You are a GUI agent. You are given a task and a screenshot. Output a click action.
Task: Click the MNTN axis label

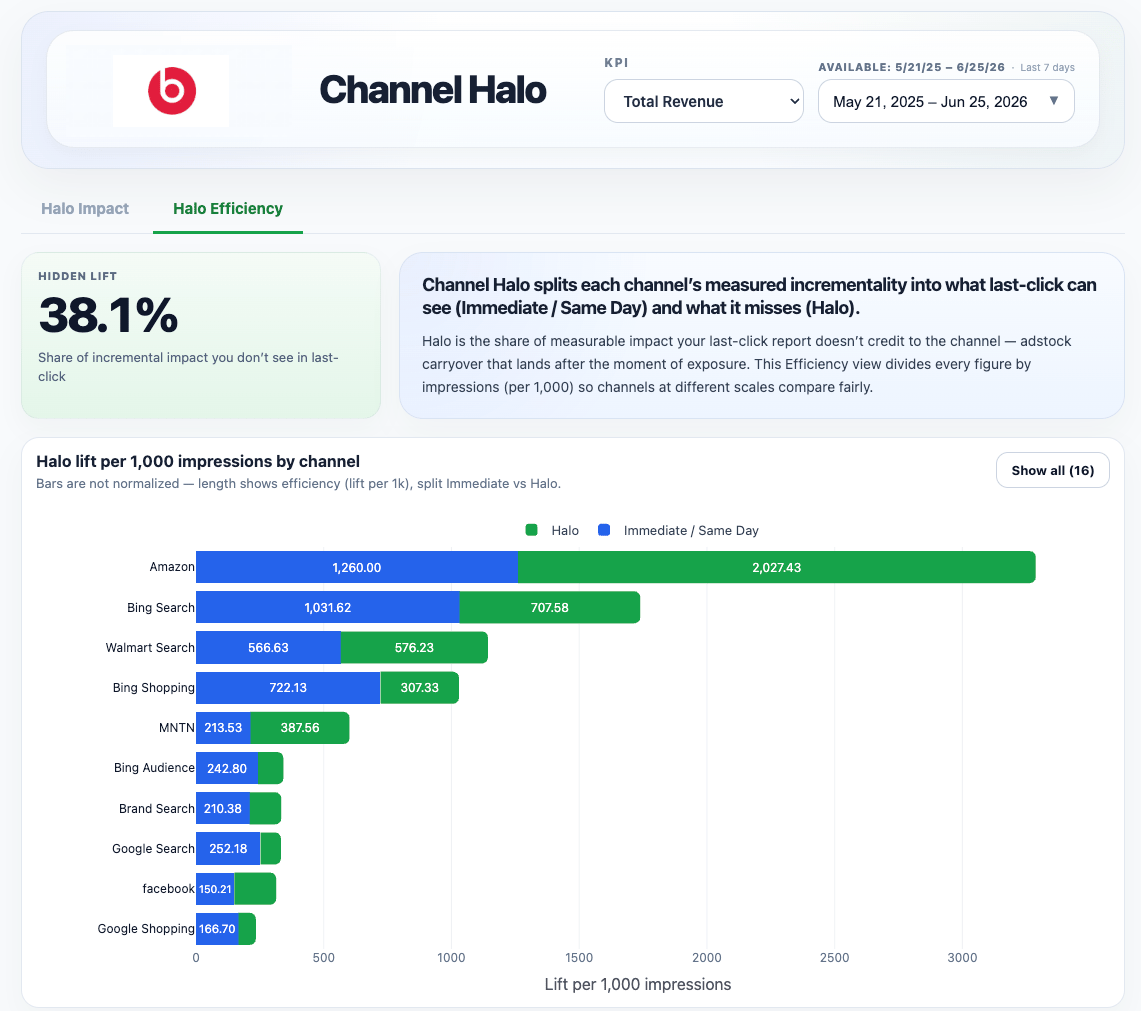pyautogui.click(x=177, y=728)
